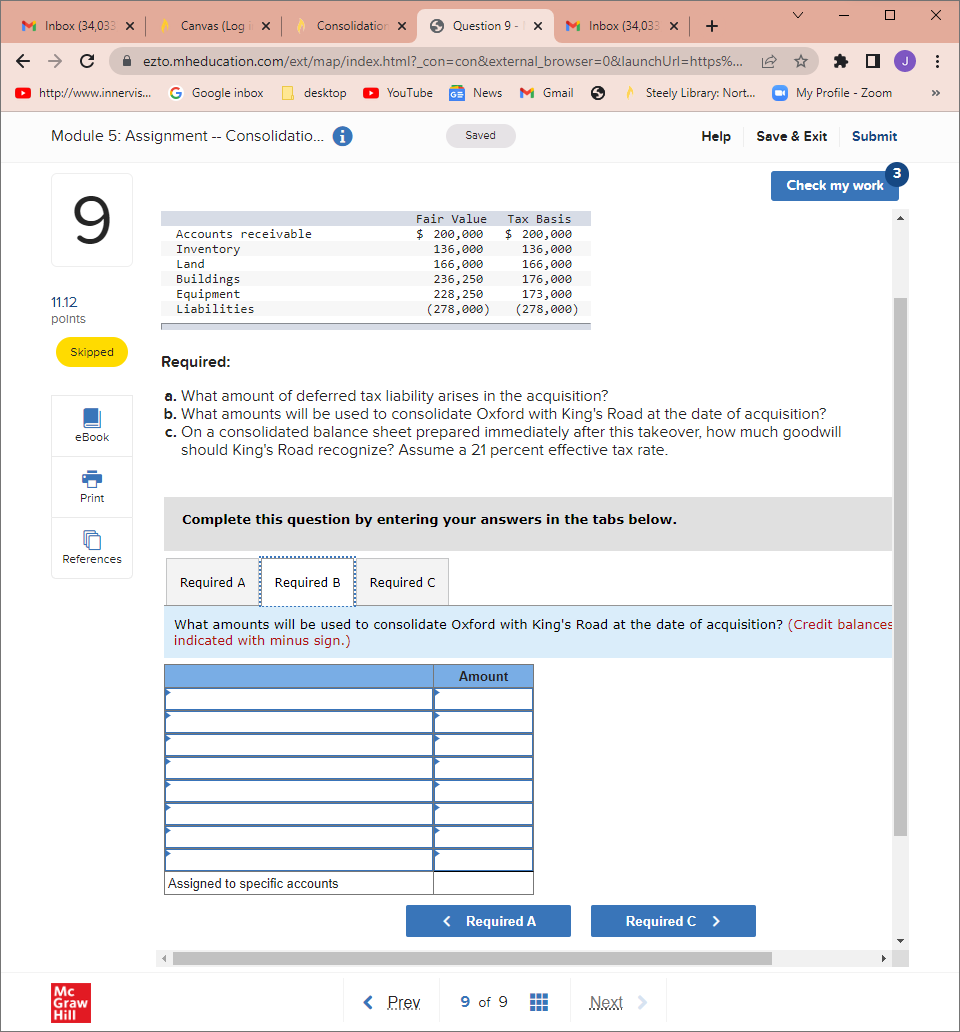Open the Chrome extensions puzzle icon
This screenshot has height=1032, width=960.
(841, 61)
